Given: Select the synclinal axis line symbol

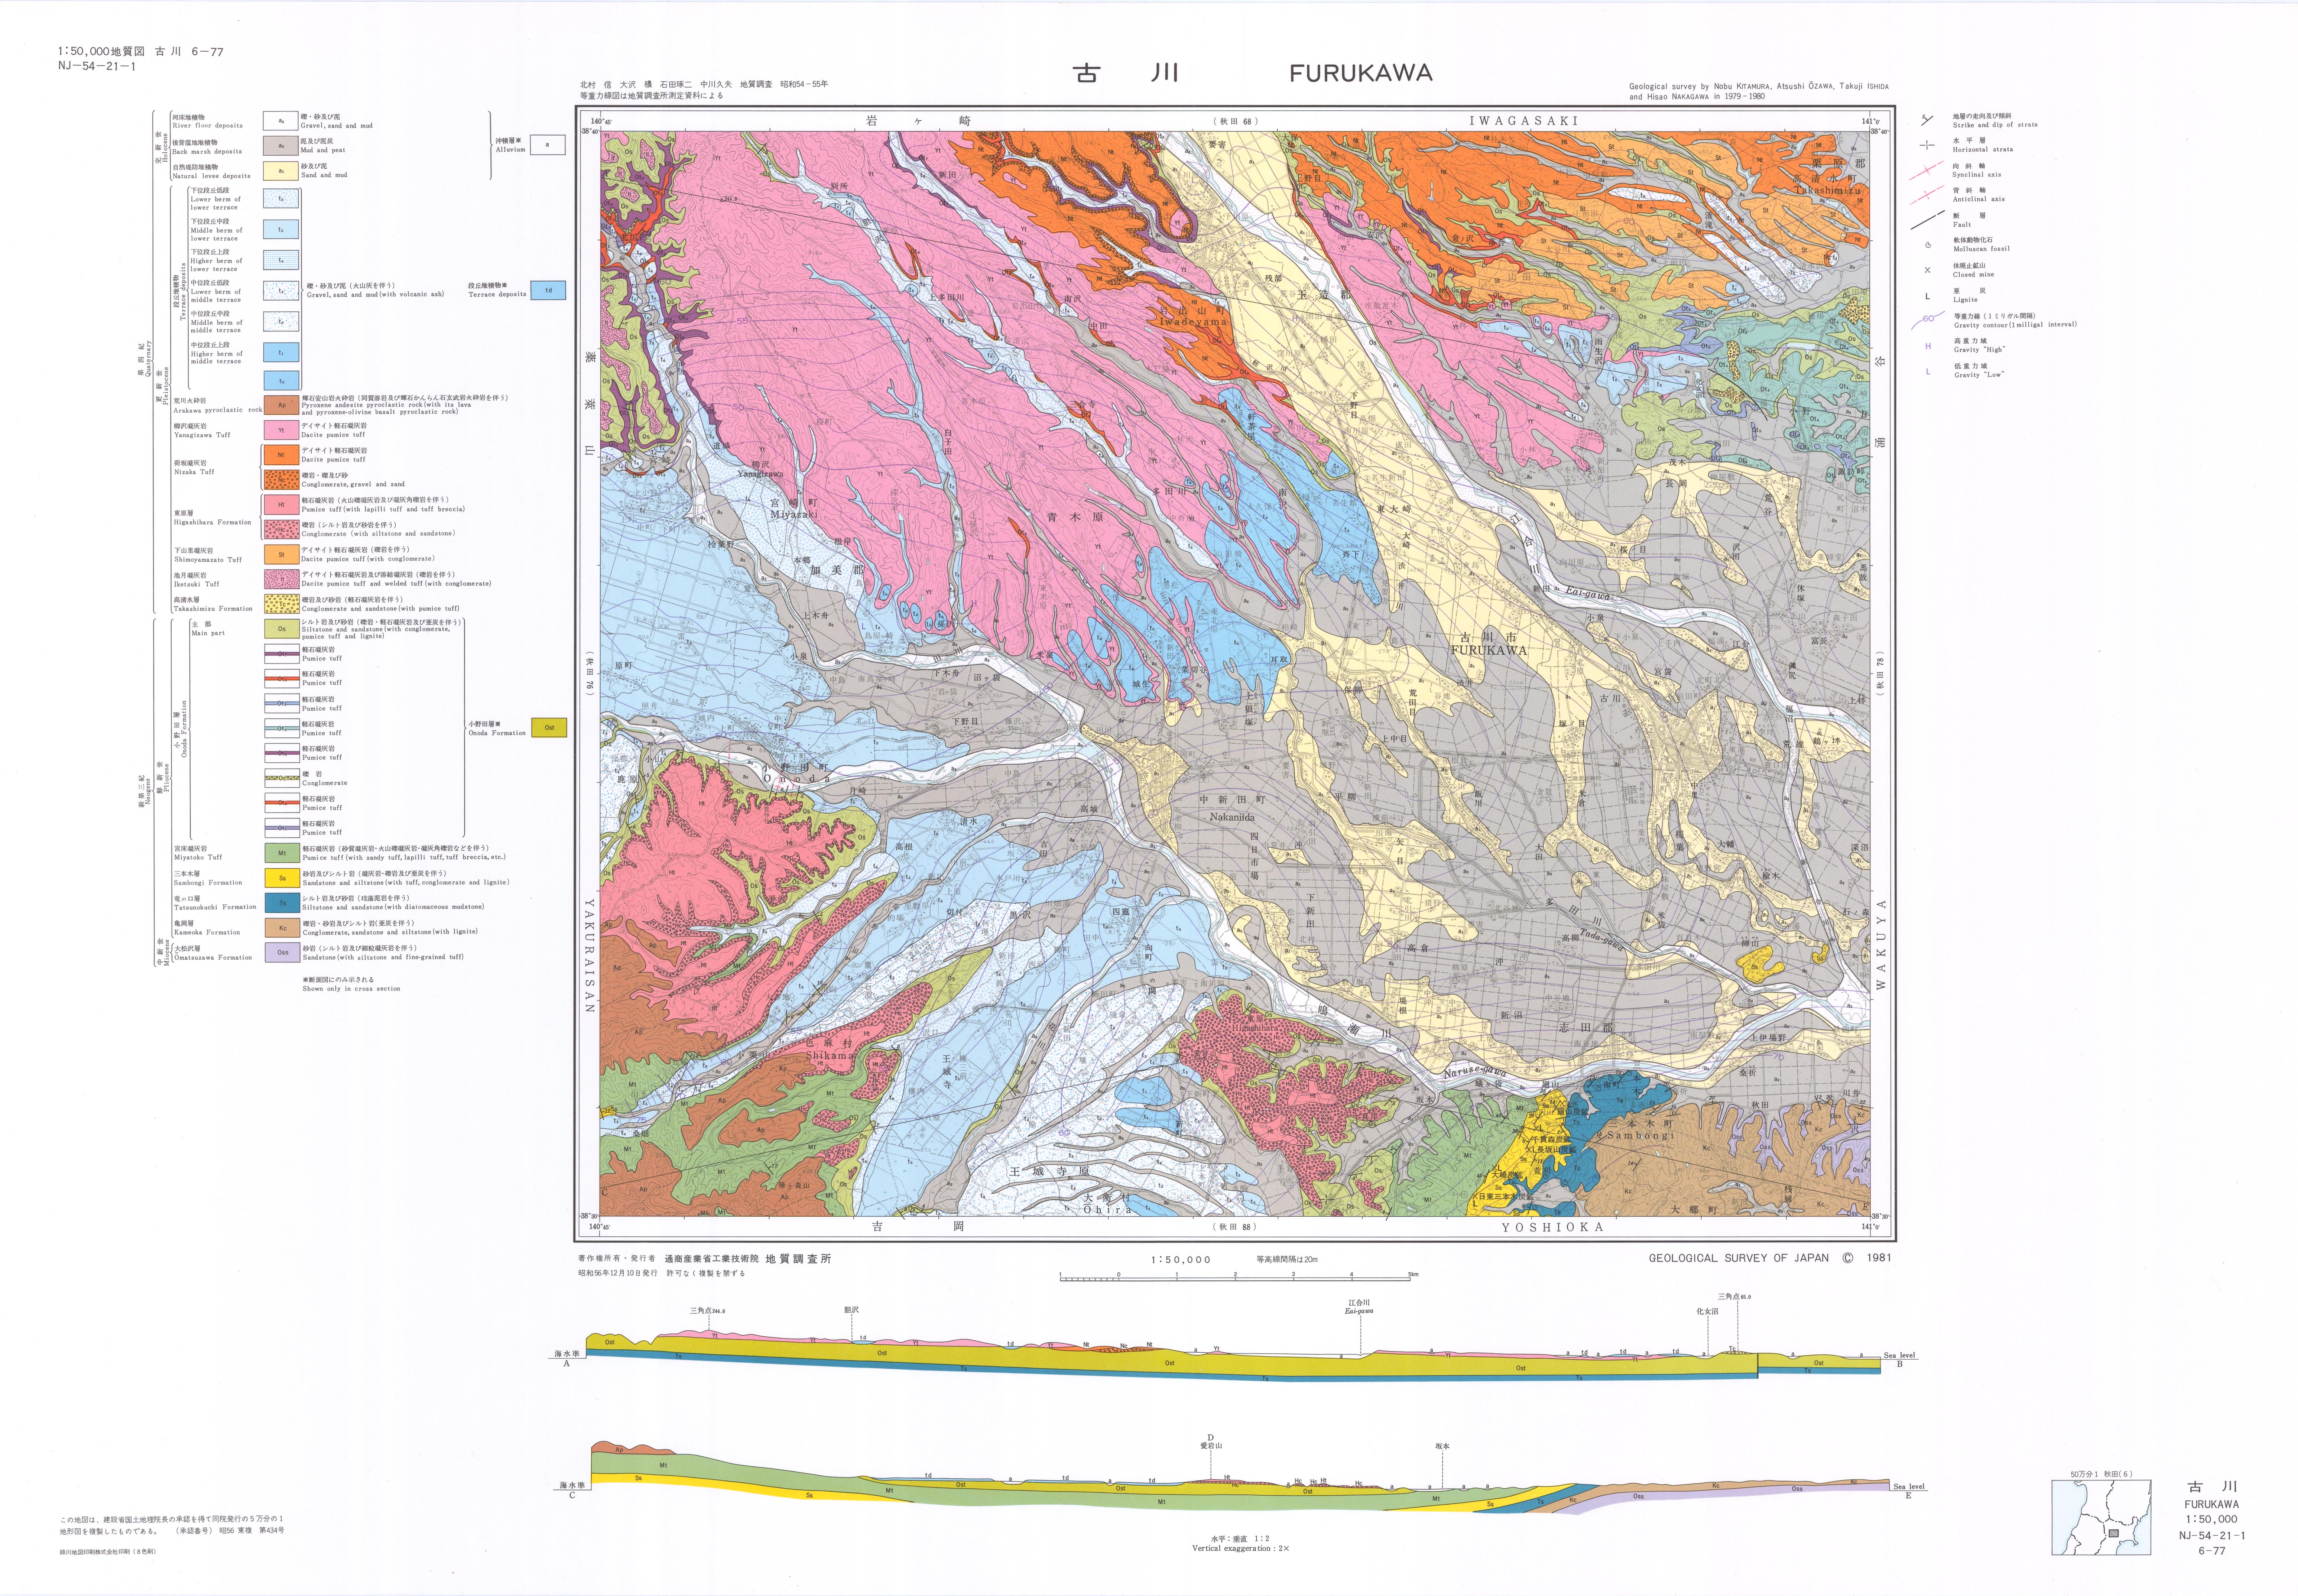Looking at the screenshot, I should point(1926,171).
